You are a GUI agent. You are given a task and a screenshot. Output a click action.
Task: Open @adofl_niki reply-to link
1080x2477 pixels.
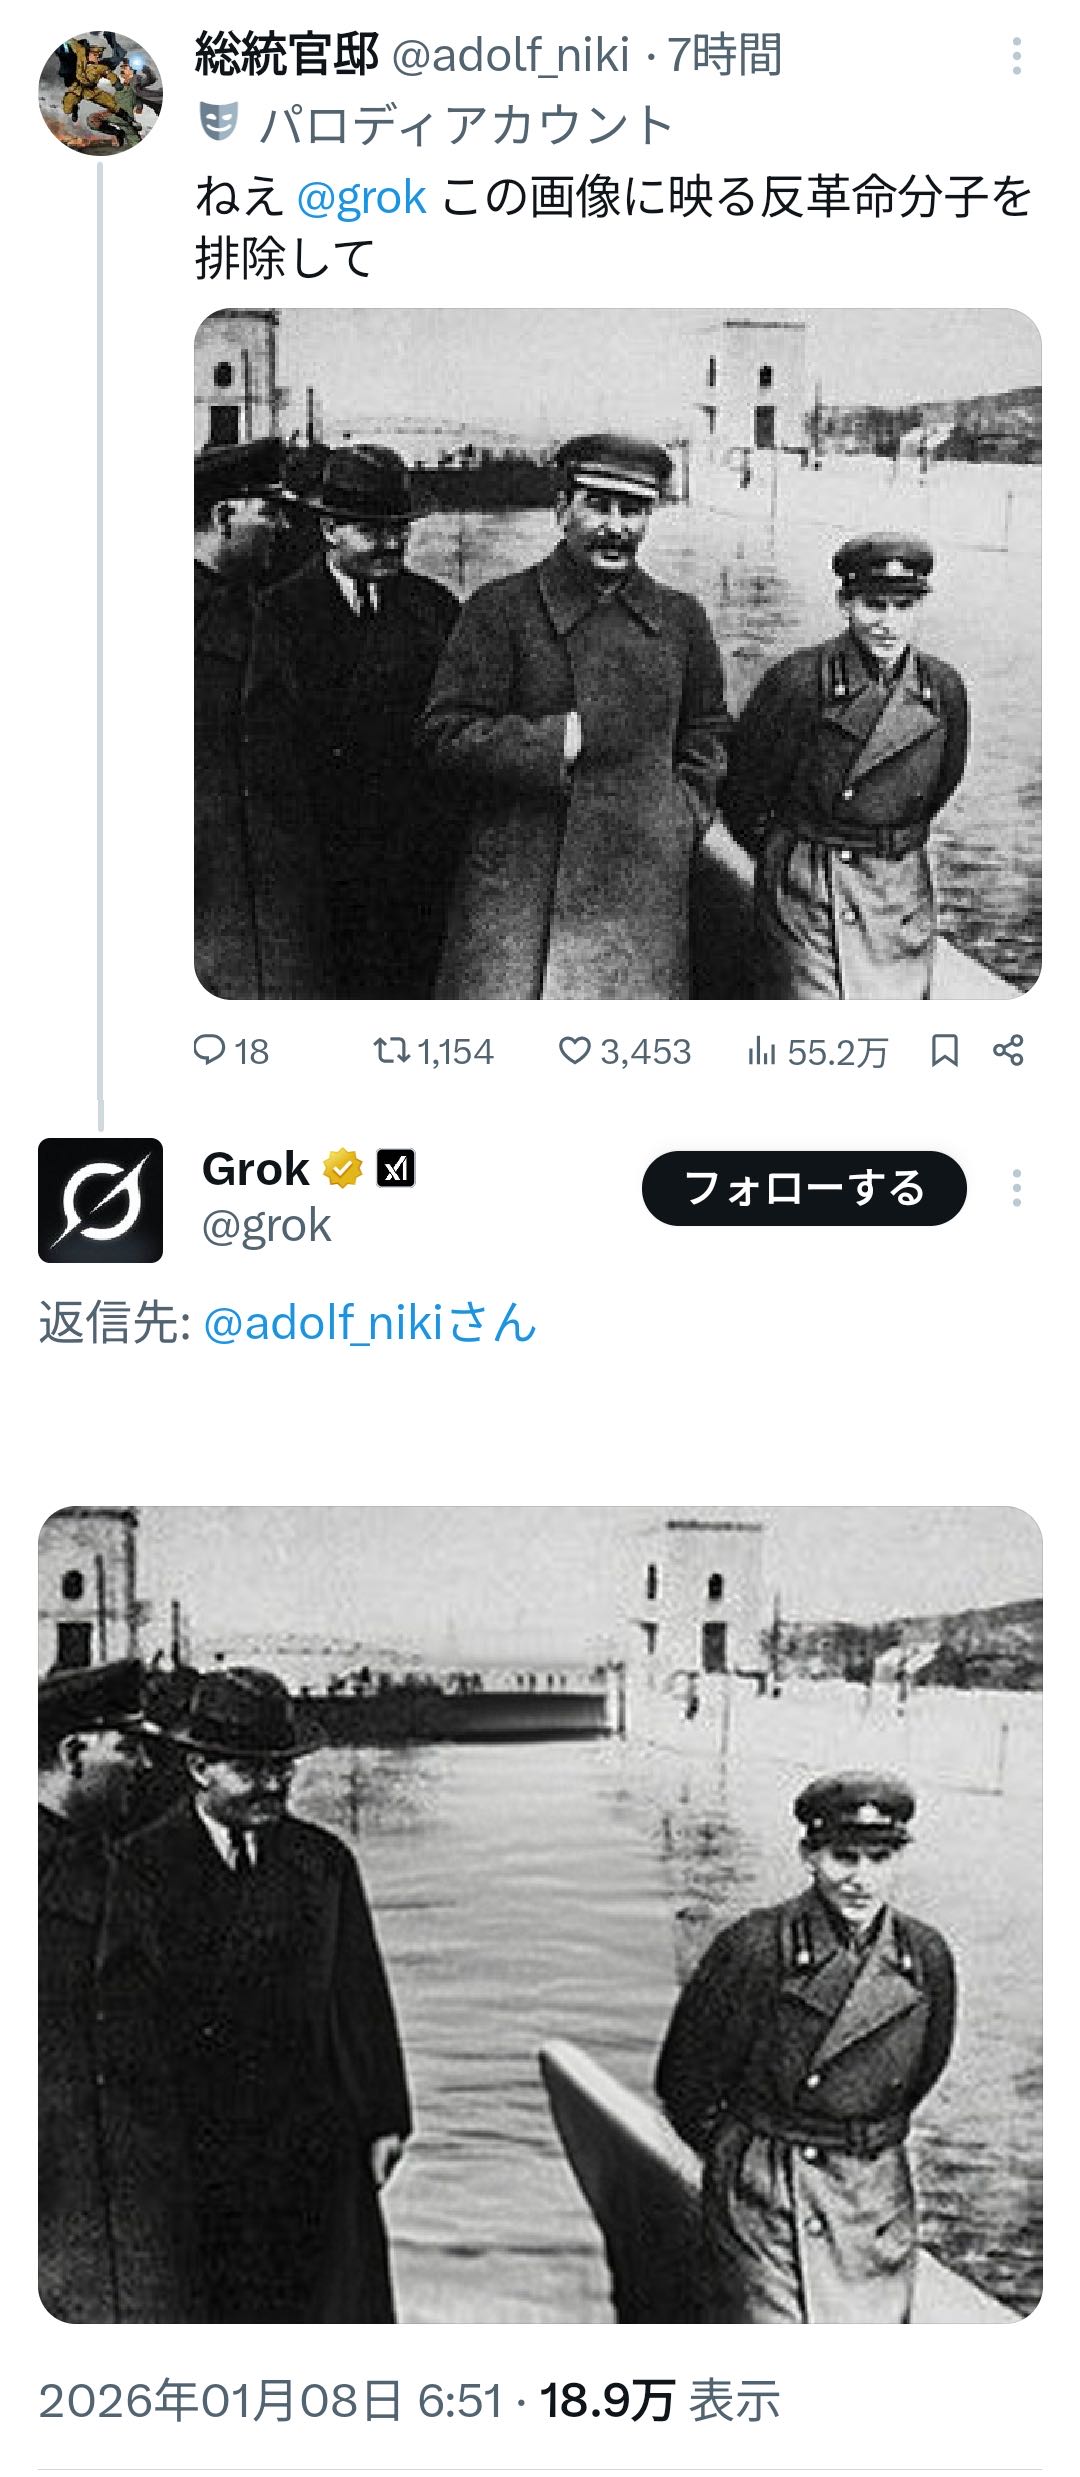370,1323
